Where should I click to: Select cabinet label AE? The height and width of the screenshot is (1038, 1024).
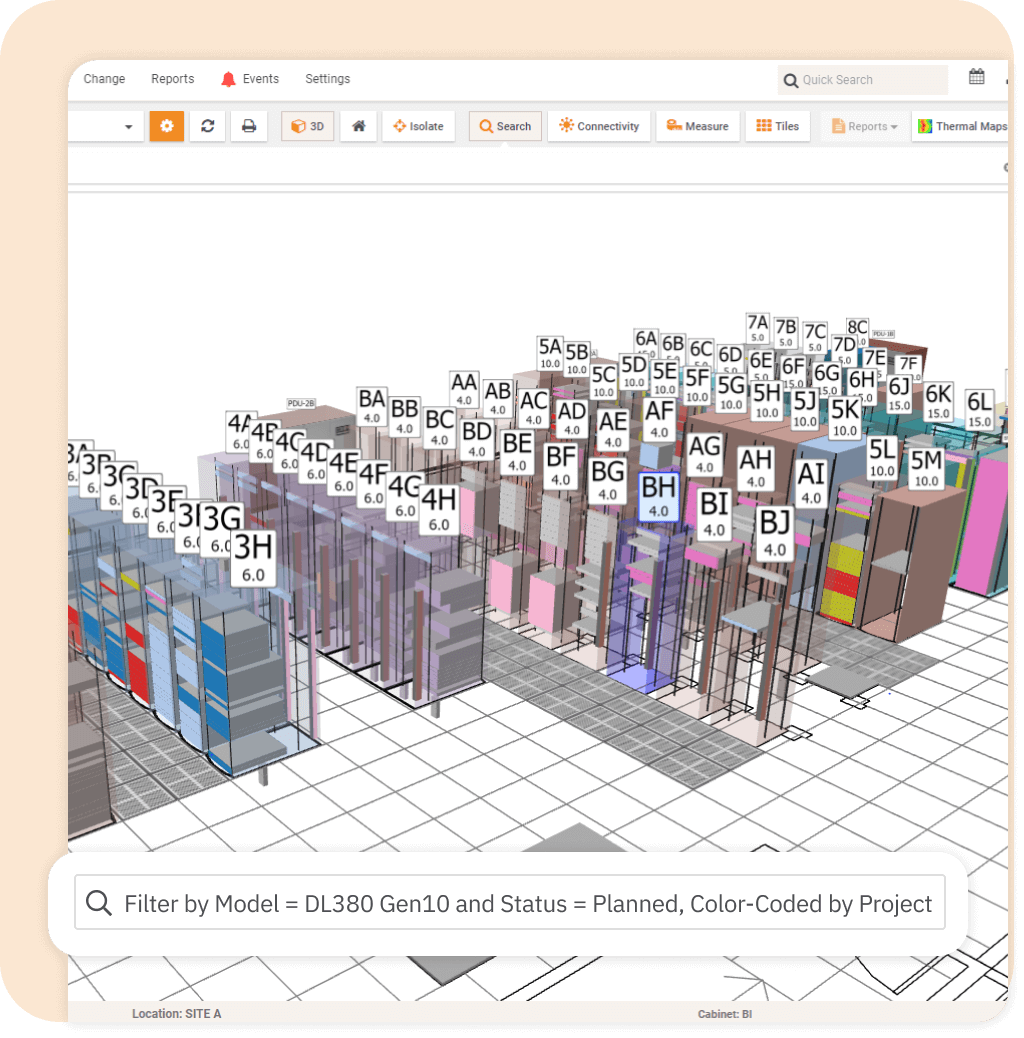pos(613,430)
